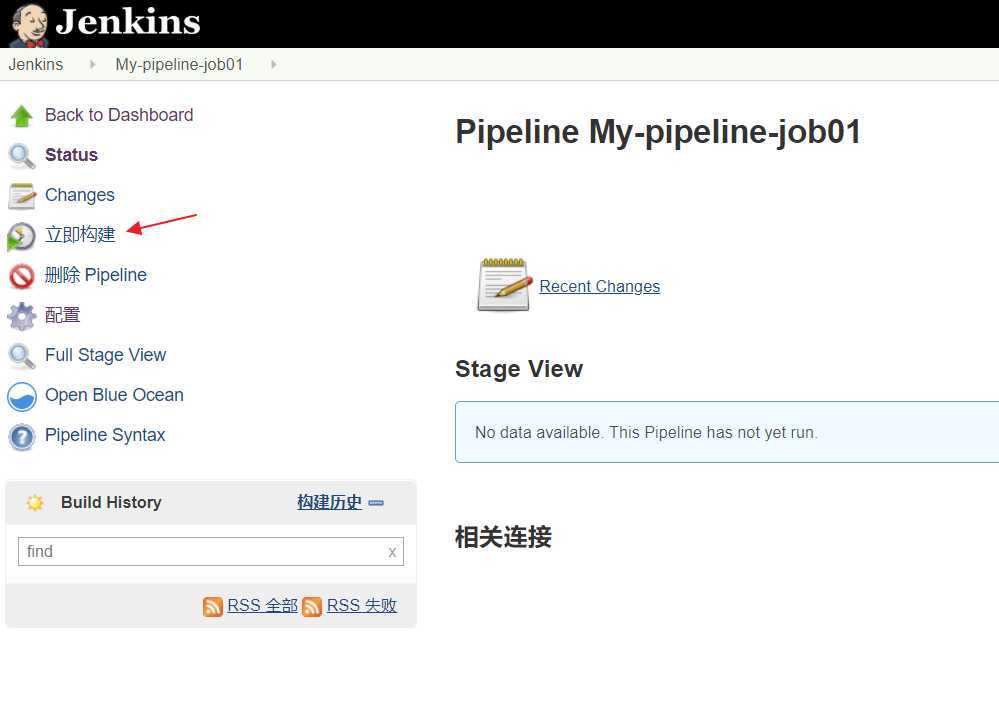Click the Changes notepad icon
Screen dimensions: 999x705
(22, 196)
